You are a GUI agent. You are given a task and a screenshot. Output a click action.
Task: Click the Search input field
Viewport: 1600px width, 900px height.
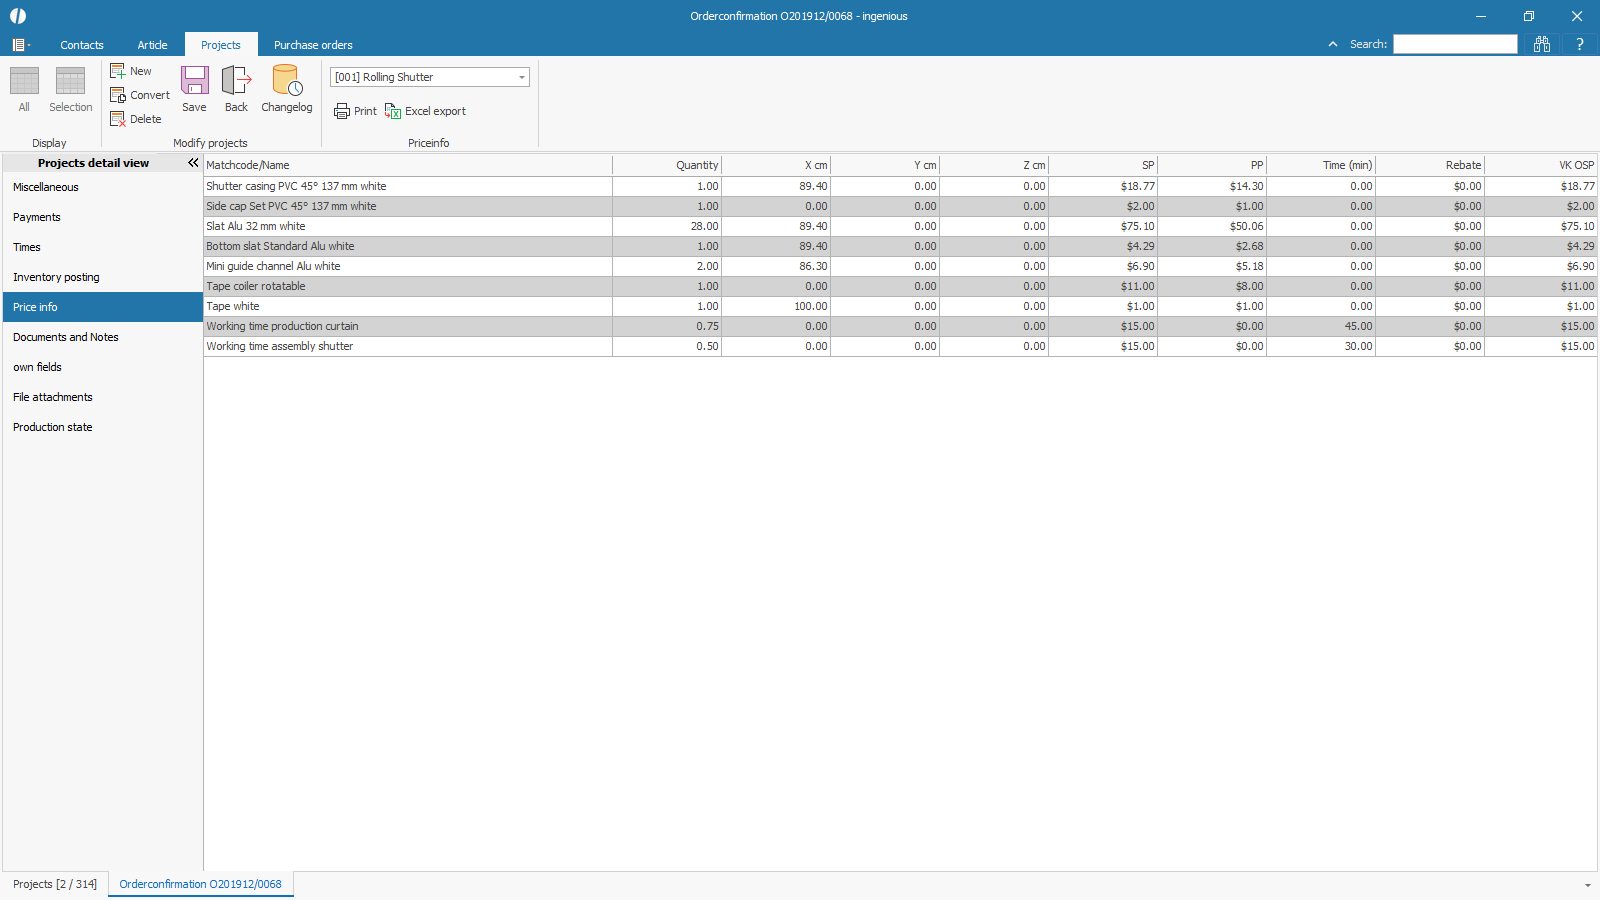[x=1455, y=44]
